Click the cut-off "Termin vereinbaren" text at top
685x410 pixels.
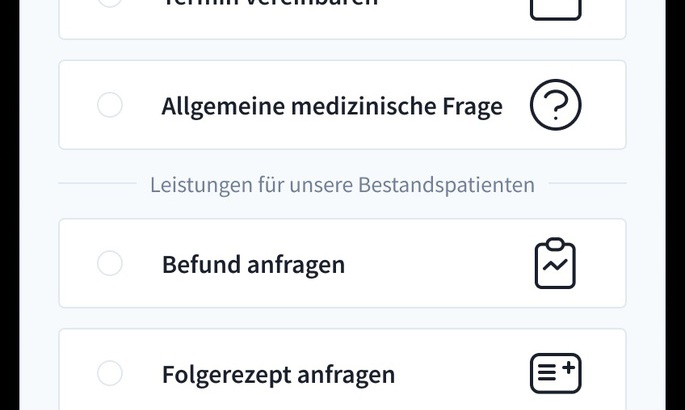270,3
